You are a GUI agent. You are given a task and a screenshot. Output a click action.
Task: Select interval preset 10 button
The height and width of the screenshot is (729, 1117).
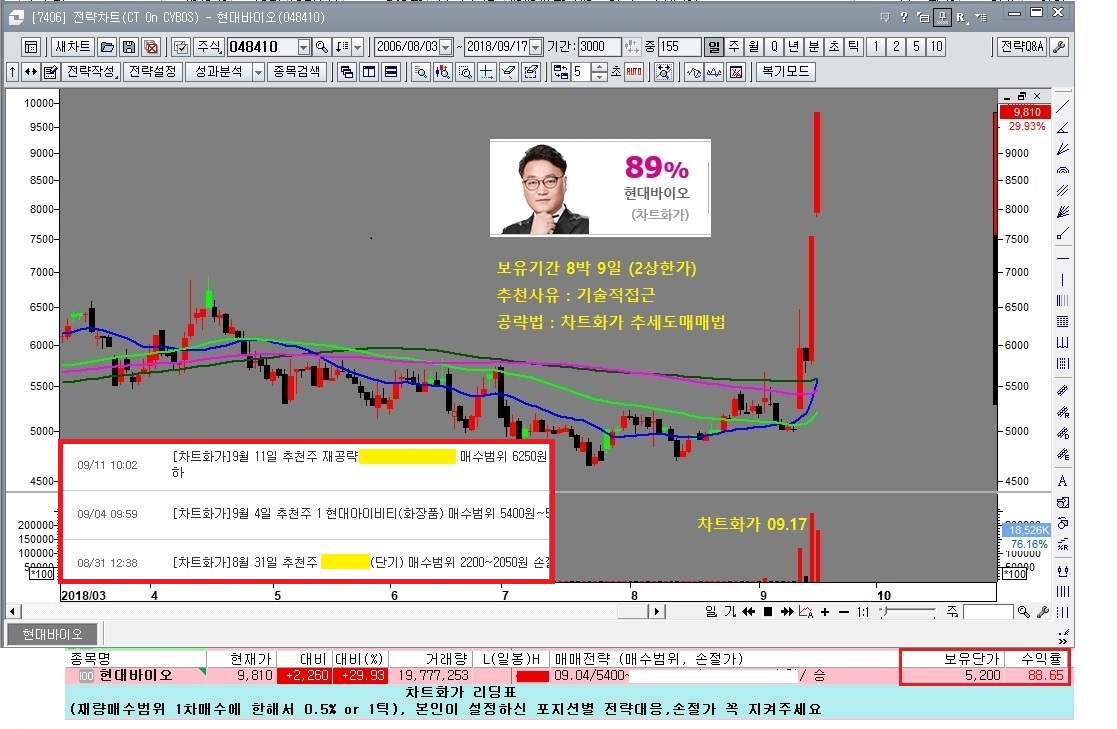(936, 47)
